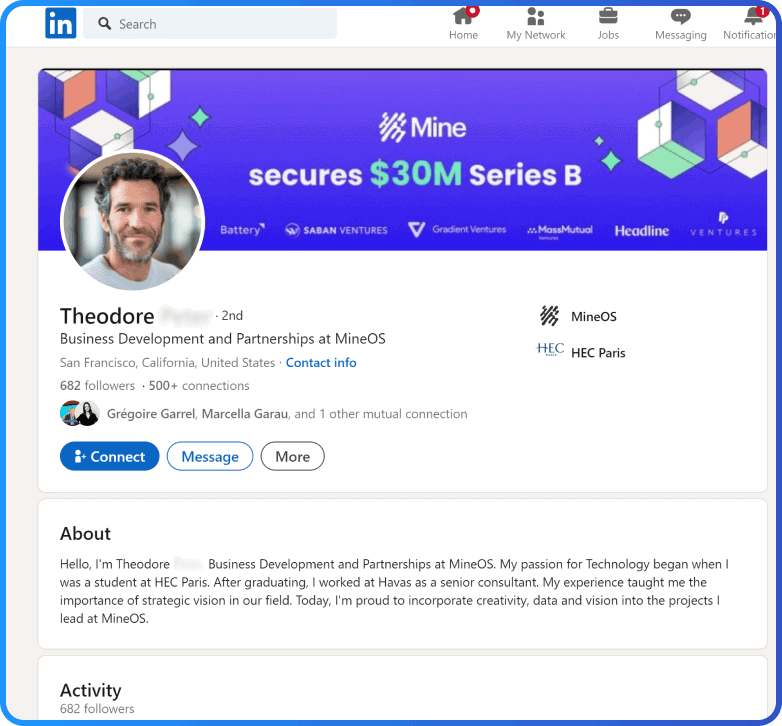Go to the Jobs briefcase icon
The height and width of the screenshot is (726, 782).
tap(608, 17)
